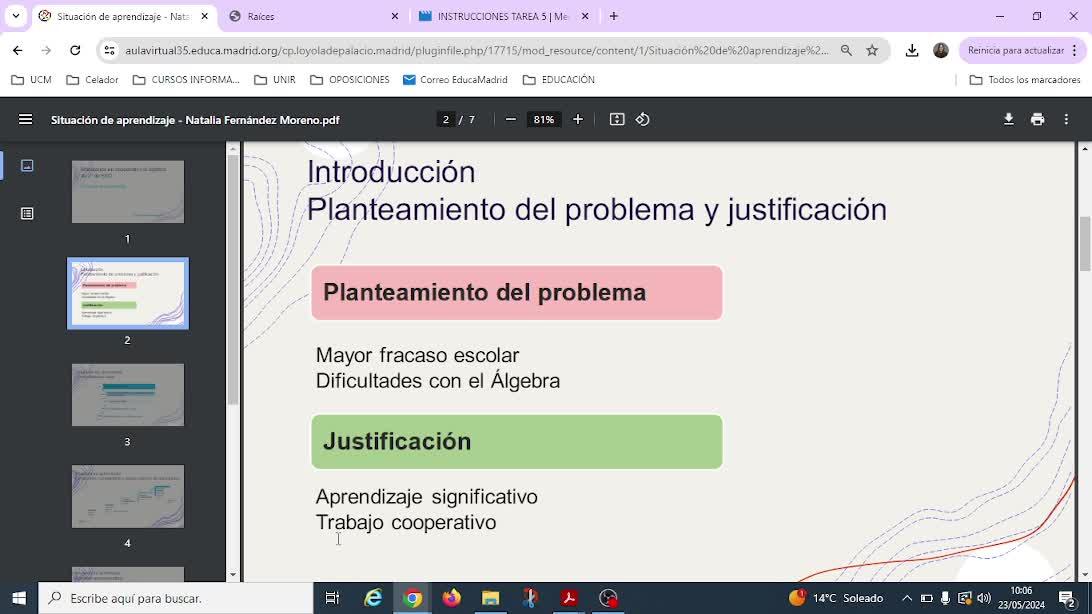Select the Situación de aprendizaje tab
The image size is (1092, 614).
point(124,16)
